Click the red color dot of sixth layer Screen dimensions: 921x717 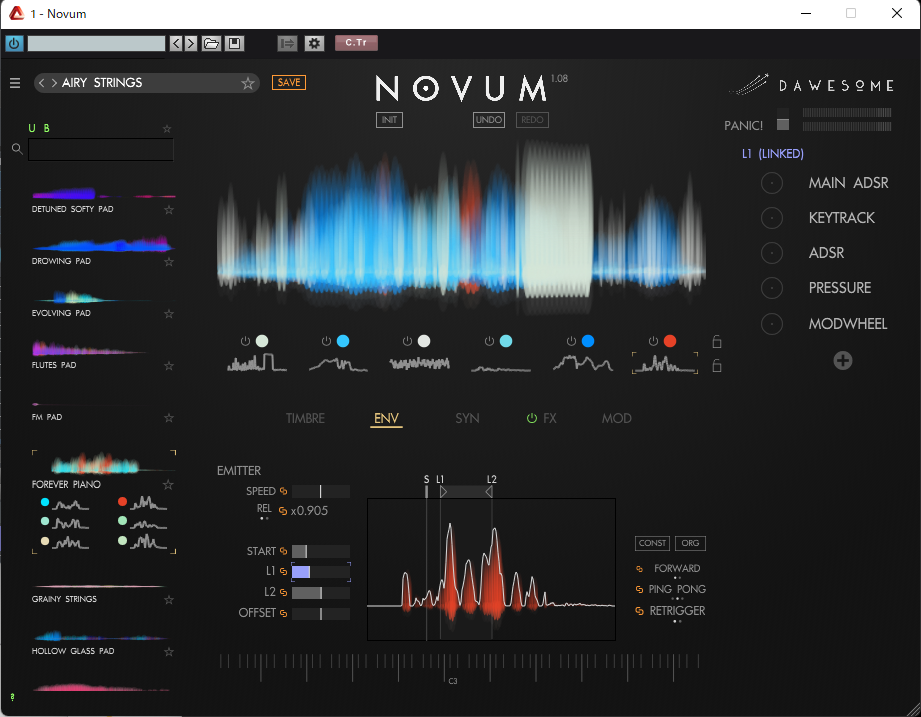coord(670,341)
